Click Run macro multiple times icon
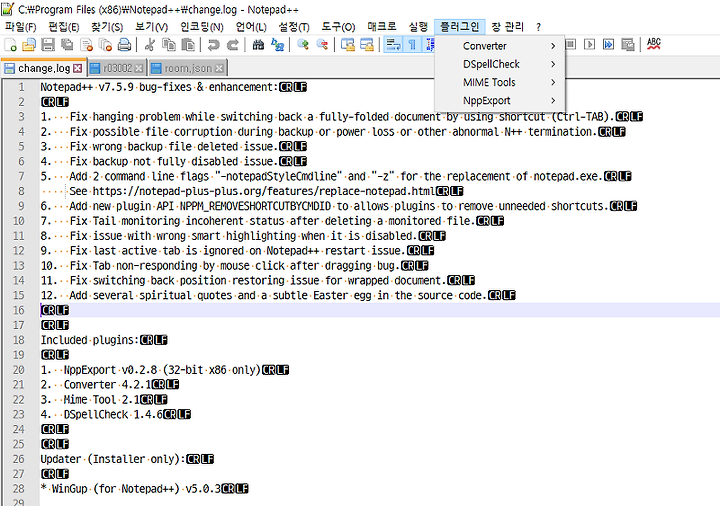The width and height of the screenshot is (720, 506). pyautogui.click(x=608, y=45)
